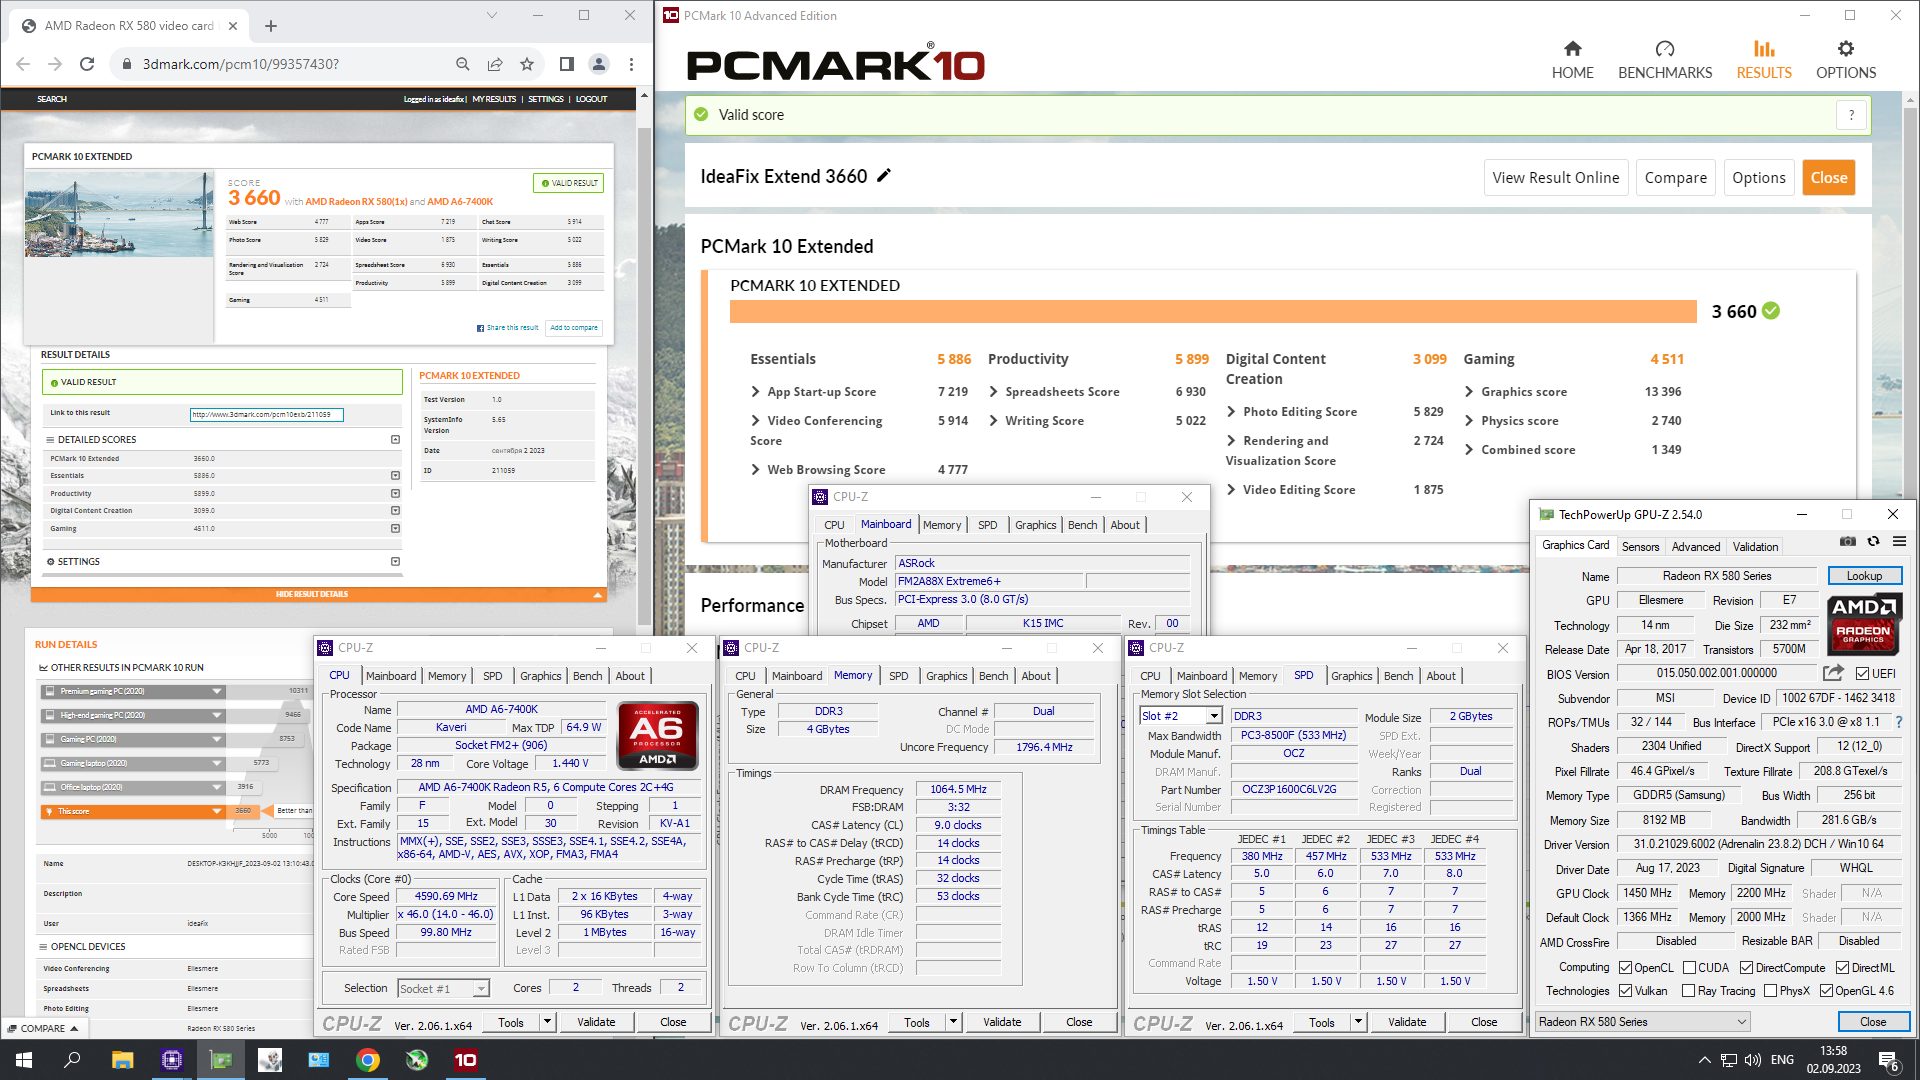Click Compare button in PCMark 10

1676,177
